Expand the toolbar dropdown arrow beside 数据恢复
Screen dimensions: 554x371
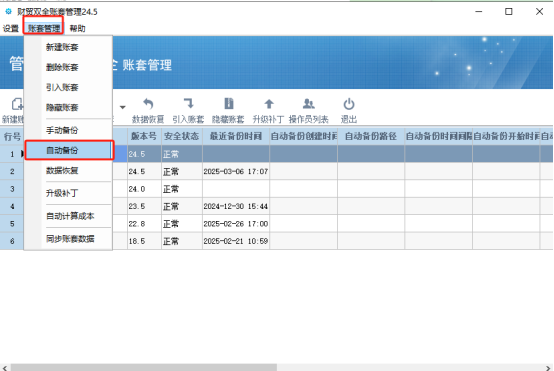123,107
